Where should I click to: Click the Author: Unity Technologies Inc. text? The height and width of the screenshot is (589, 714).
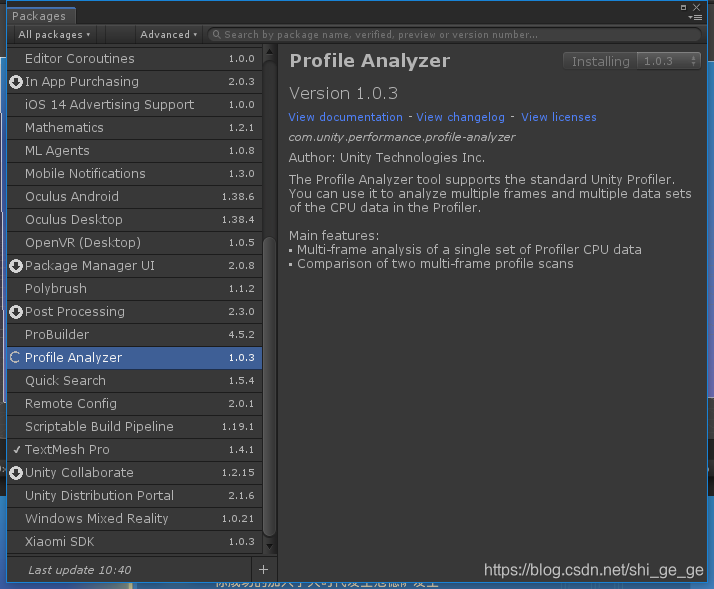point(387,158)
